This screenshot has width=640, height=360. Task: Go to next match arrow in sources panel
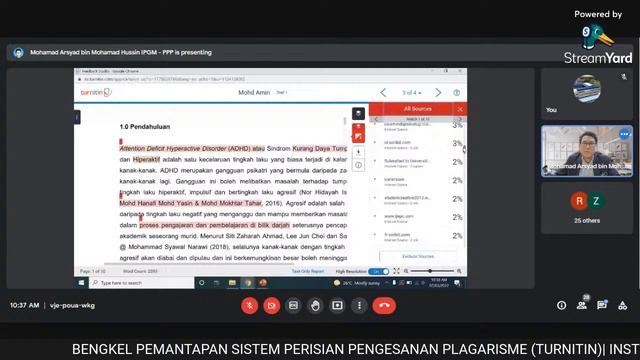tap(460, 119)
